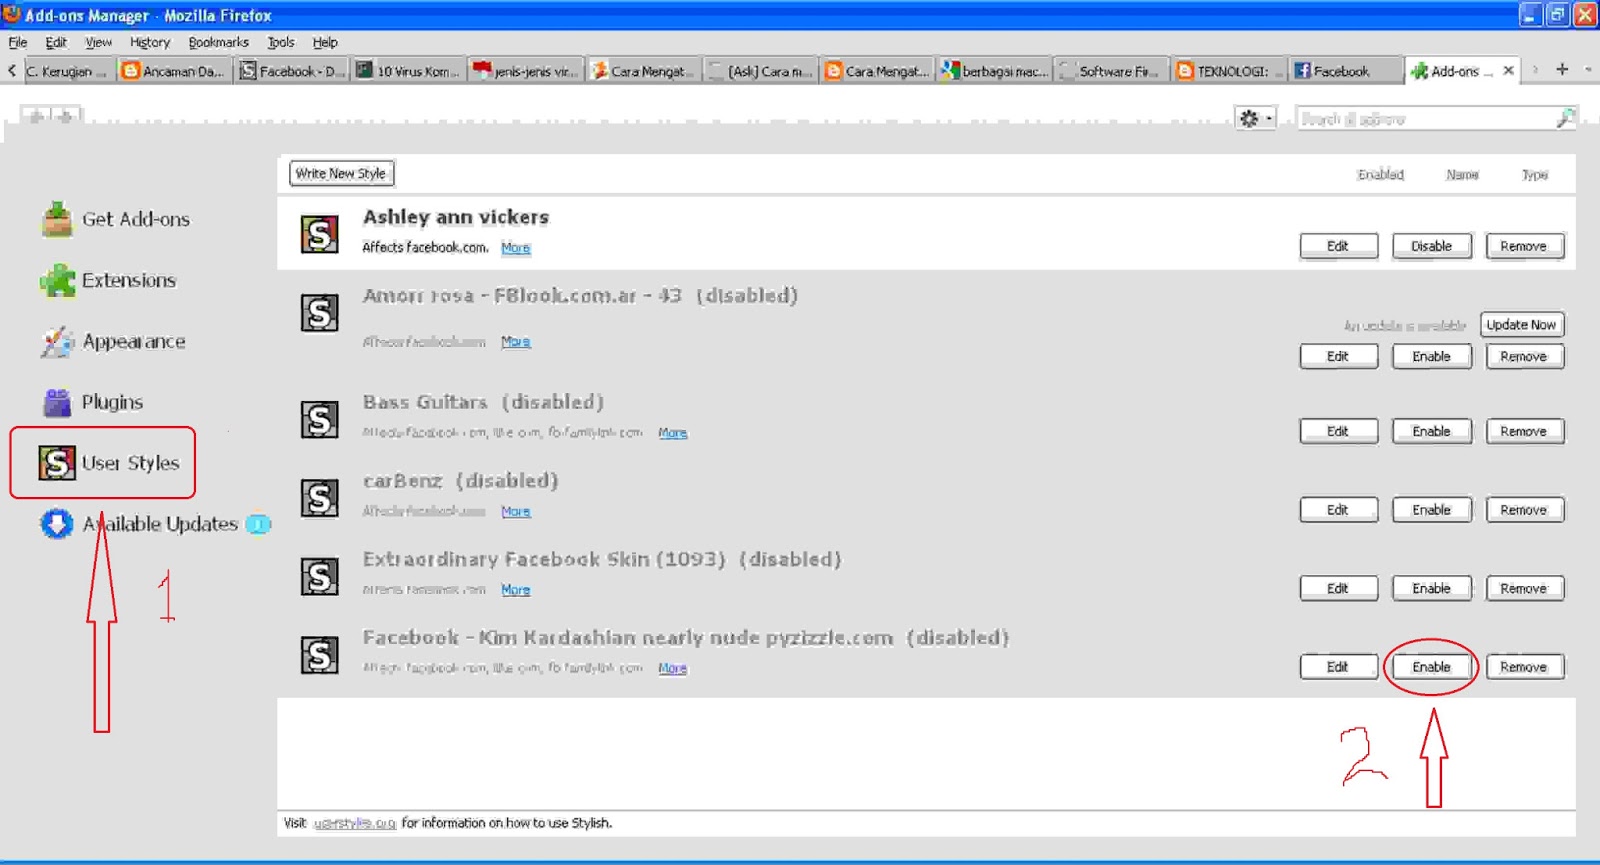Screen dimensions: 1600x865
Task: Click the Write New Style button
Action: (341, 173)
